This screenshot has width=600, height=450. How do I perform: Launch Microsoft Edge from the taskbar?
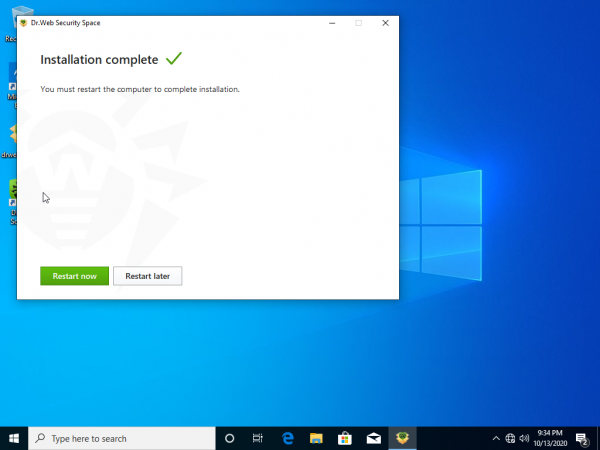(287, 438)
